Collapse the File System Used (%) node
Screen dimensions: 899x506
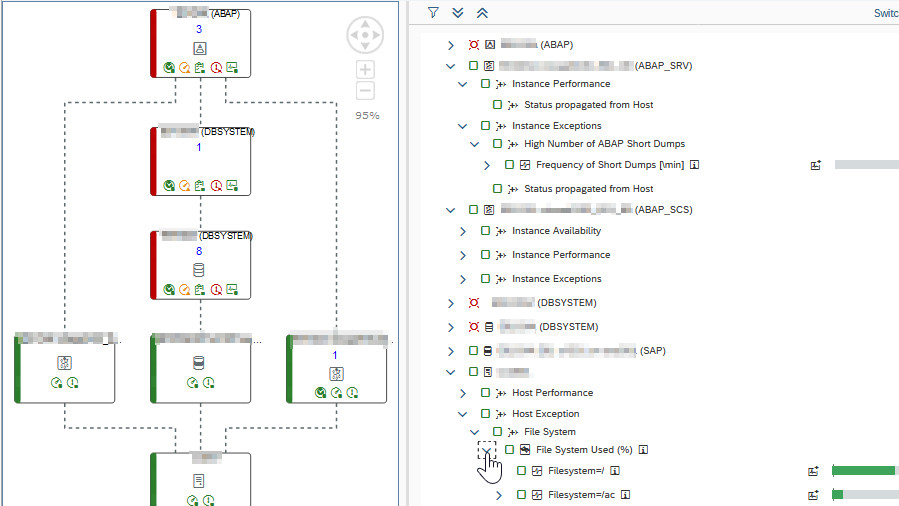tap(487, 450)
